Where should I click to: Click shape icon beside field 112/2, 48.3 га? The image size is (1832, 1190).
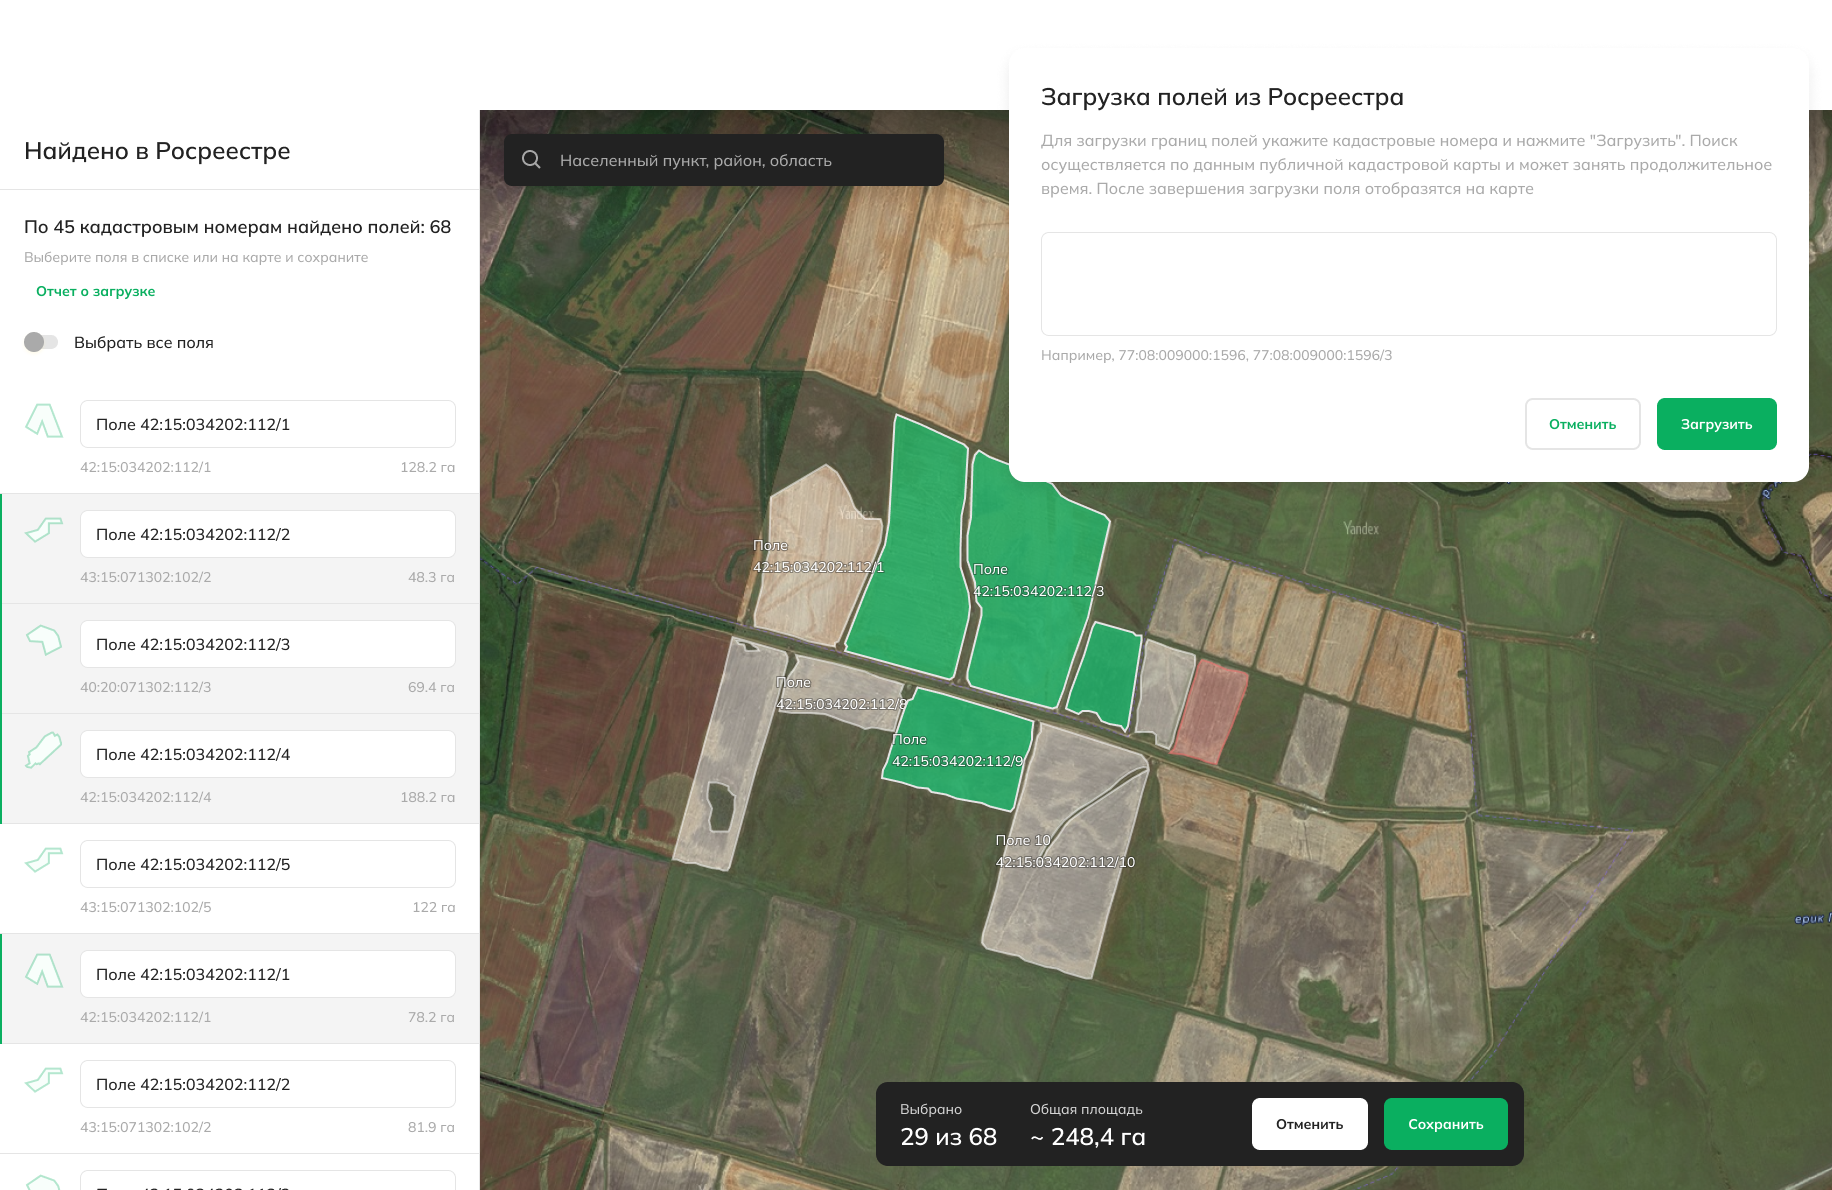[44, 530]
